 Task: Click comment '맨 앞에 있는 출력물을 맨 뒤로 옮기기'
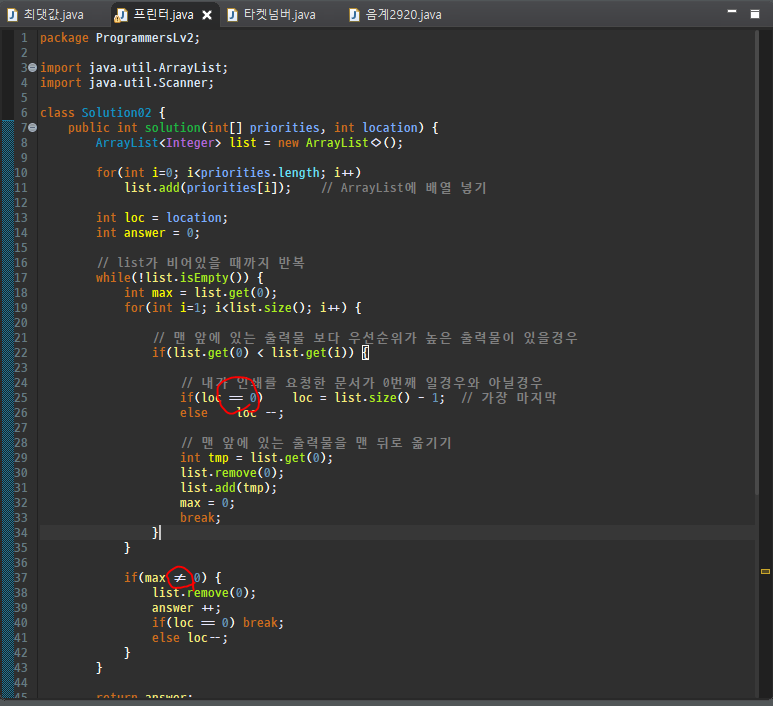pos(326,443)
